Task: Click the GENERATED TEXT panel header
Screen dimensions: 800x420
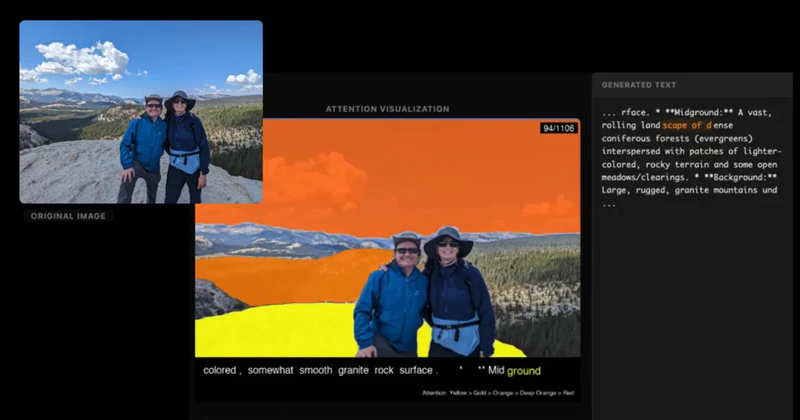Action: (x=639, y=85)
